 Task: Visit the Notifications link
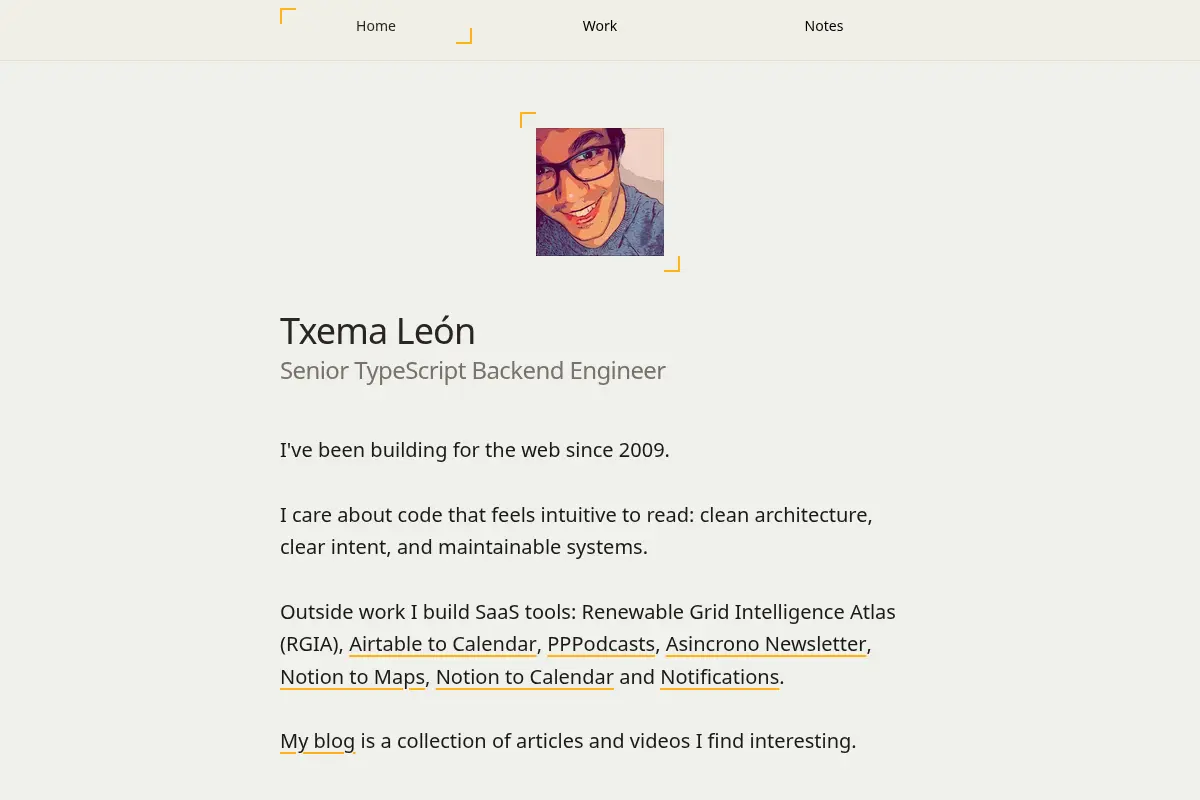point(720,677)
